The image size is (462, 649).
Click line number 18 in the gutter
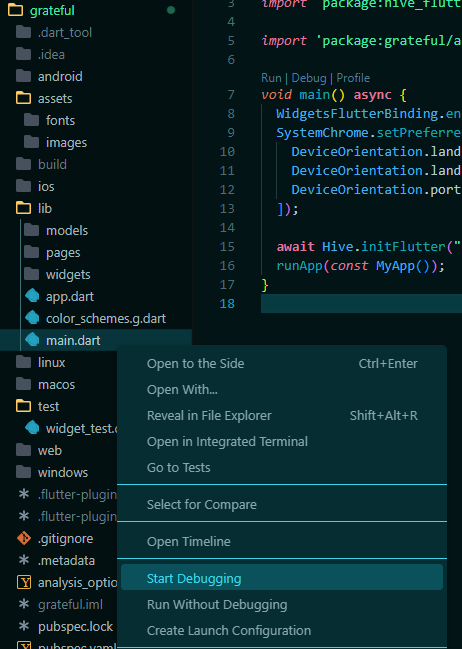pyautogui.click(x=227, y=303)
